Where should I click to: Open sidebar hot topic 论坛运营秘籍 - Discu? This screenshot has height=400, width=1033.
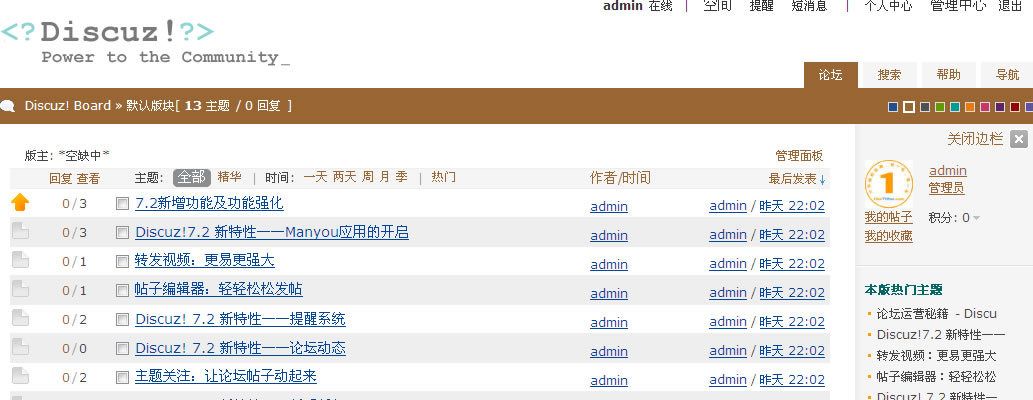[937, 314]
